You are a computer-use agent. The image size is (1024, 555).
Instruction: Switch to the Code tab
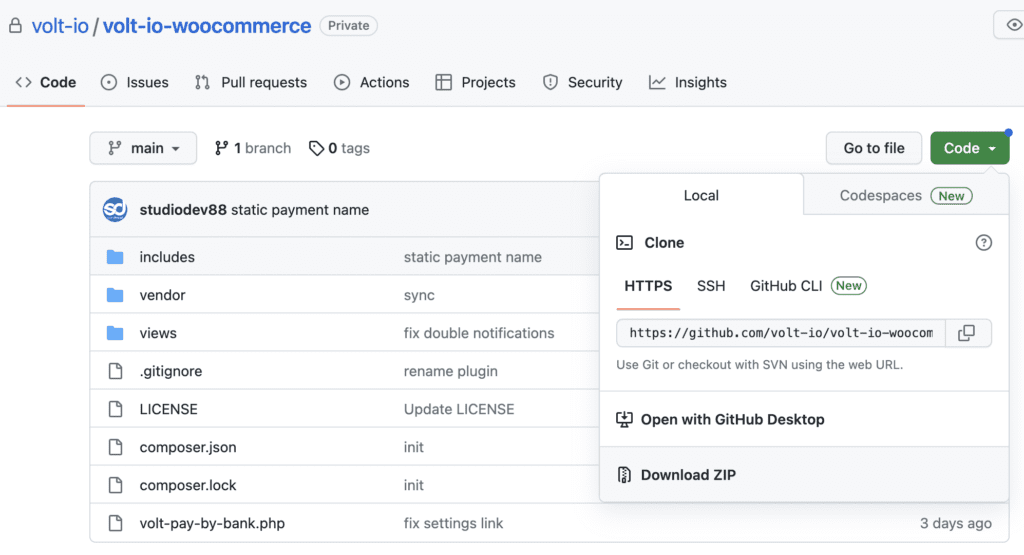point(46,82)
